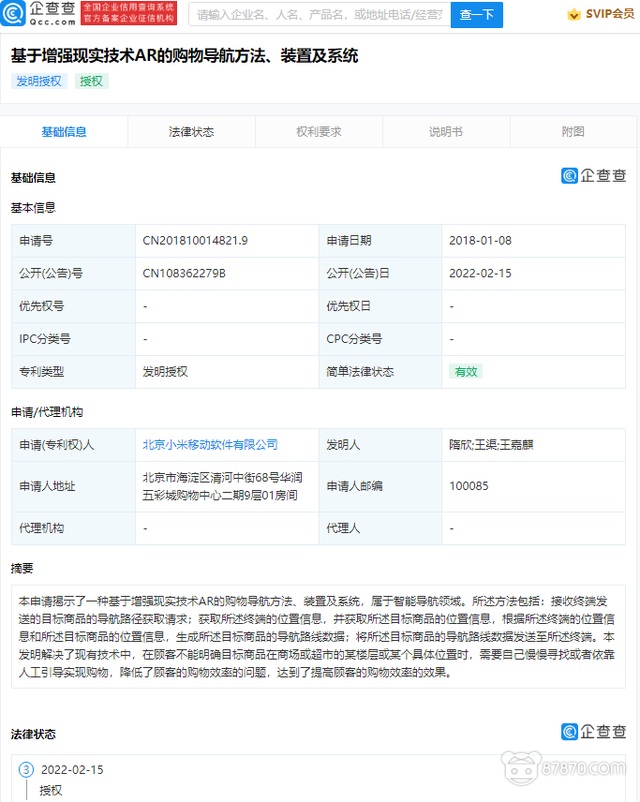The height and width of the screenshot is (802, 640).
Task: Switch to the 法律状态 tab
Action: (x=191, y=132)
